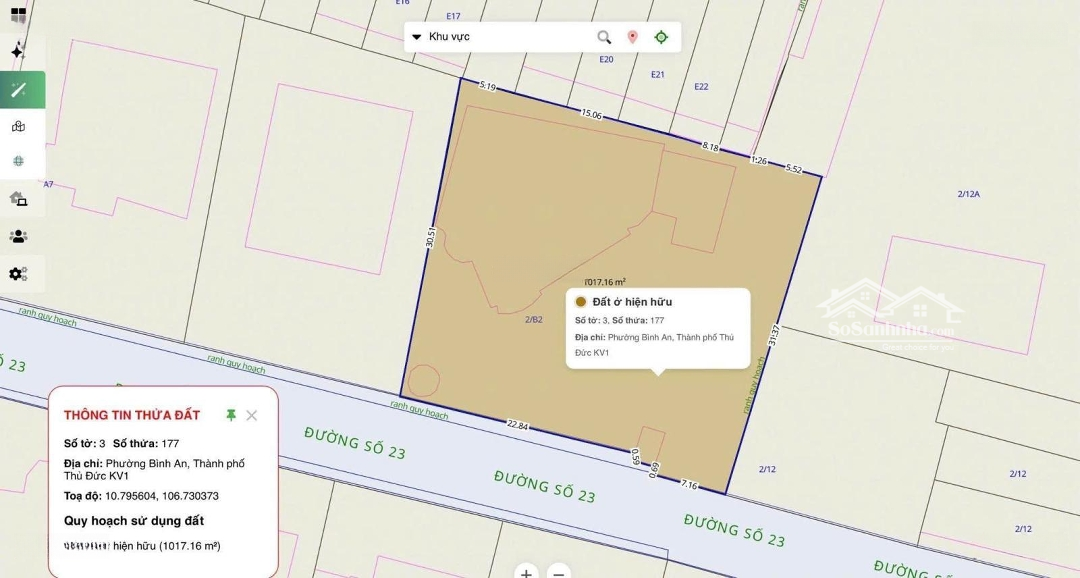Open the house and laptop icon
1080x578 pixels.
(x=18, y=199)
